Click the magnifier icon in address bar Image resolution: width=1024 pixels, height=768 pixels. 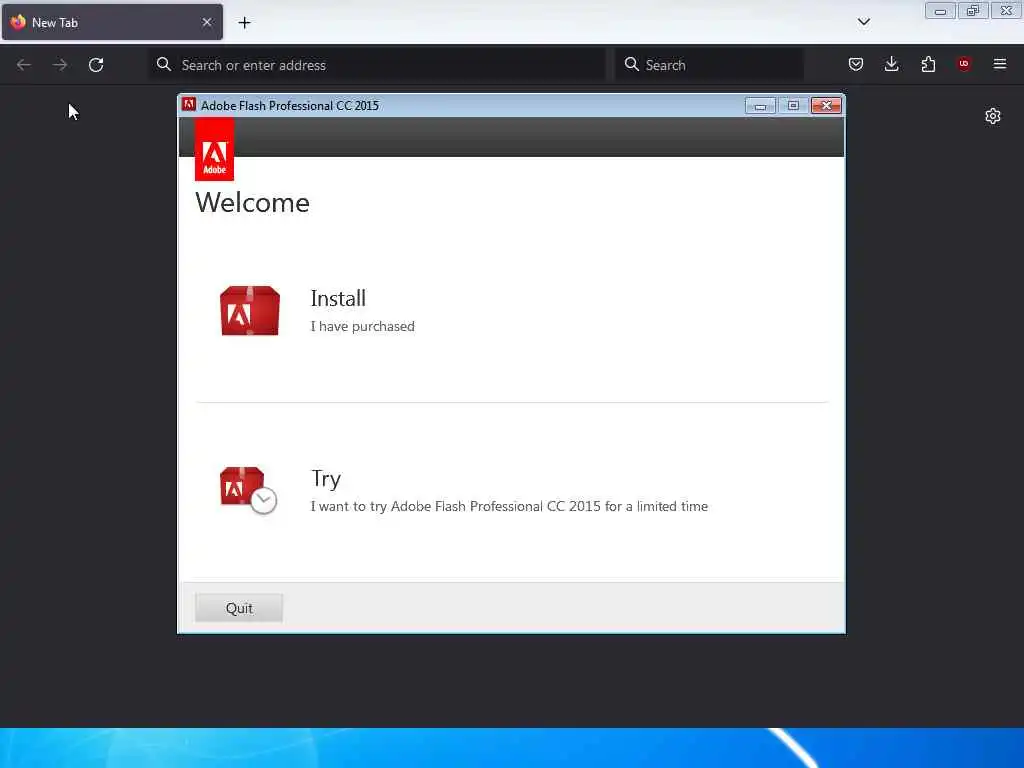(x=164, y=64)
